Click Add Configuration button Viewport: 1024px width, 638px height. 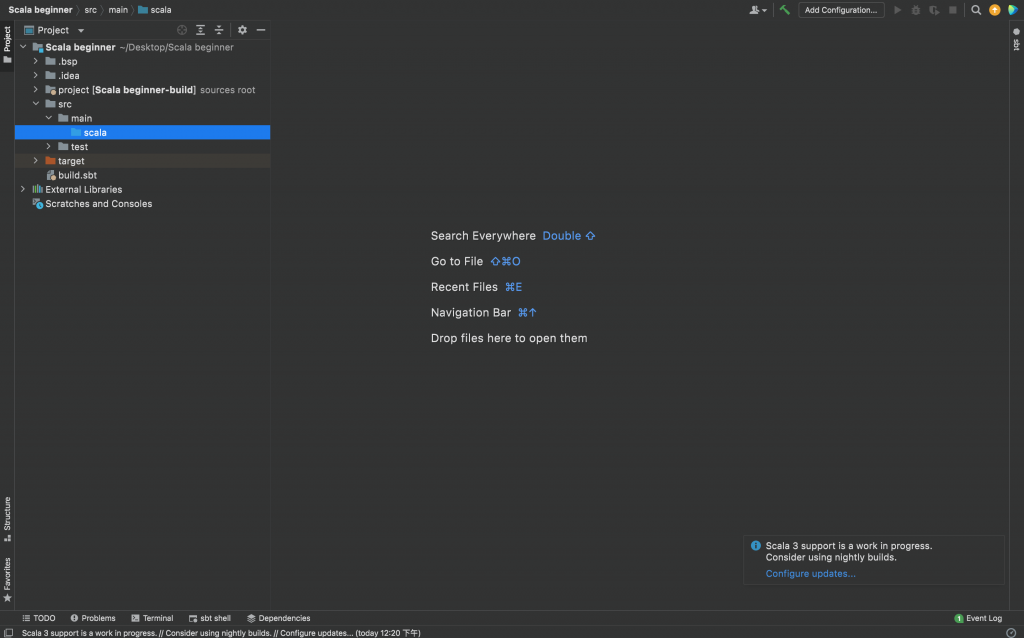tap(841, 10)
